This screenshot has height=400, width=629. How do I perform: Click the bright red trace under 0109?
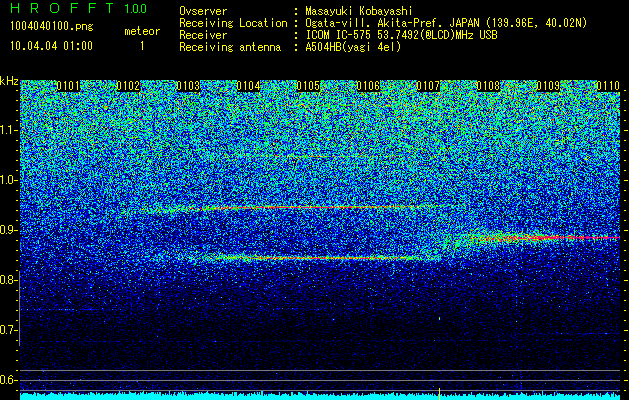(x=546, y=238)
